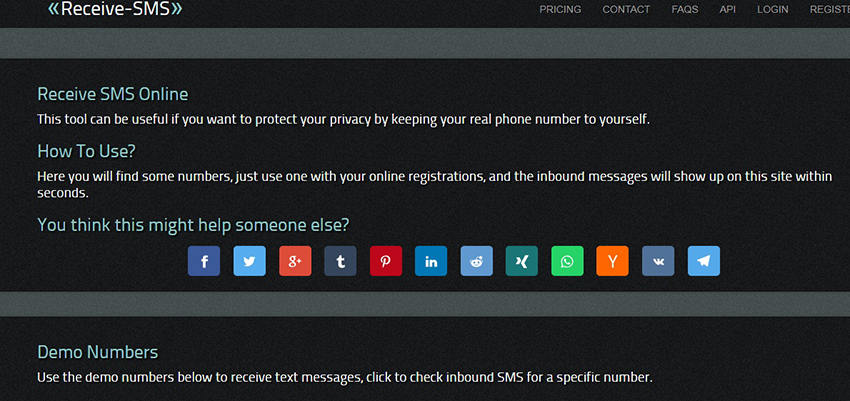The height and width of the screenshot is (401, 850).
Task: Open the Login page
Action: 772,9
